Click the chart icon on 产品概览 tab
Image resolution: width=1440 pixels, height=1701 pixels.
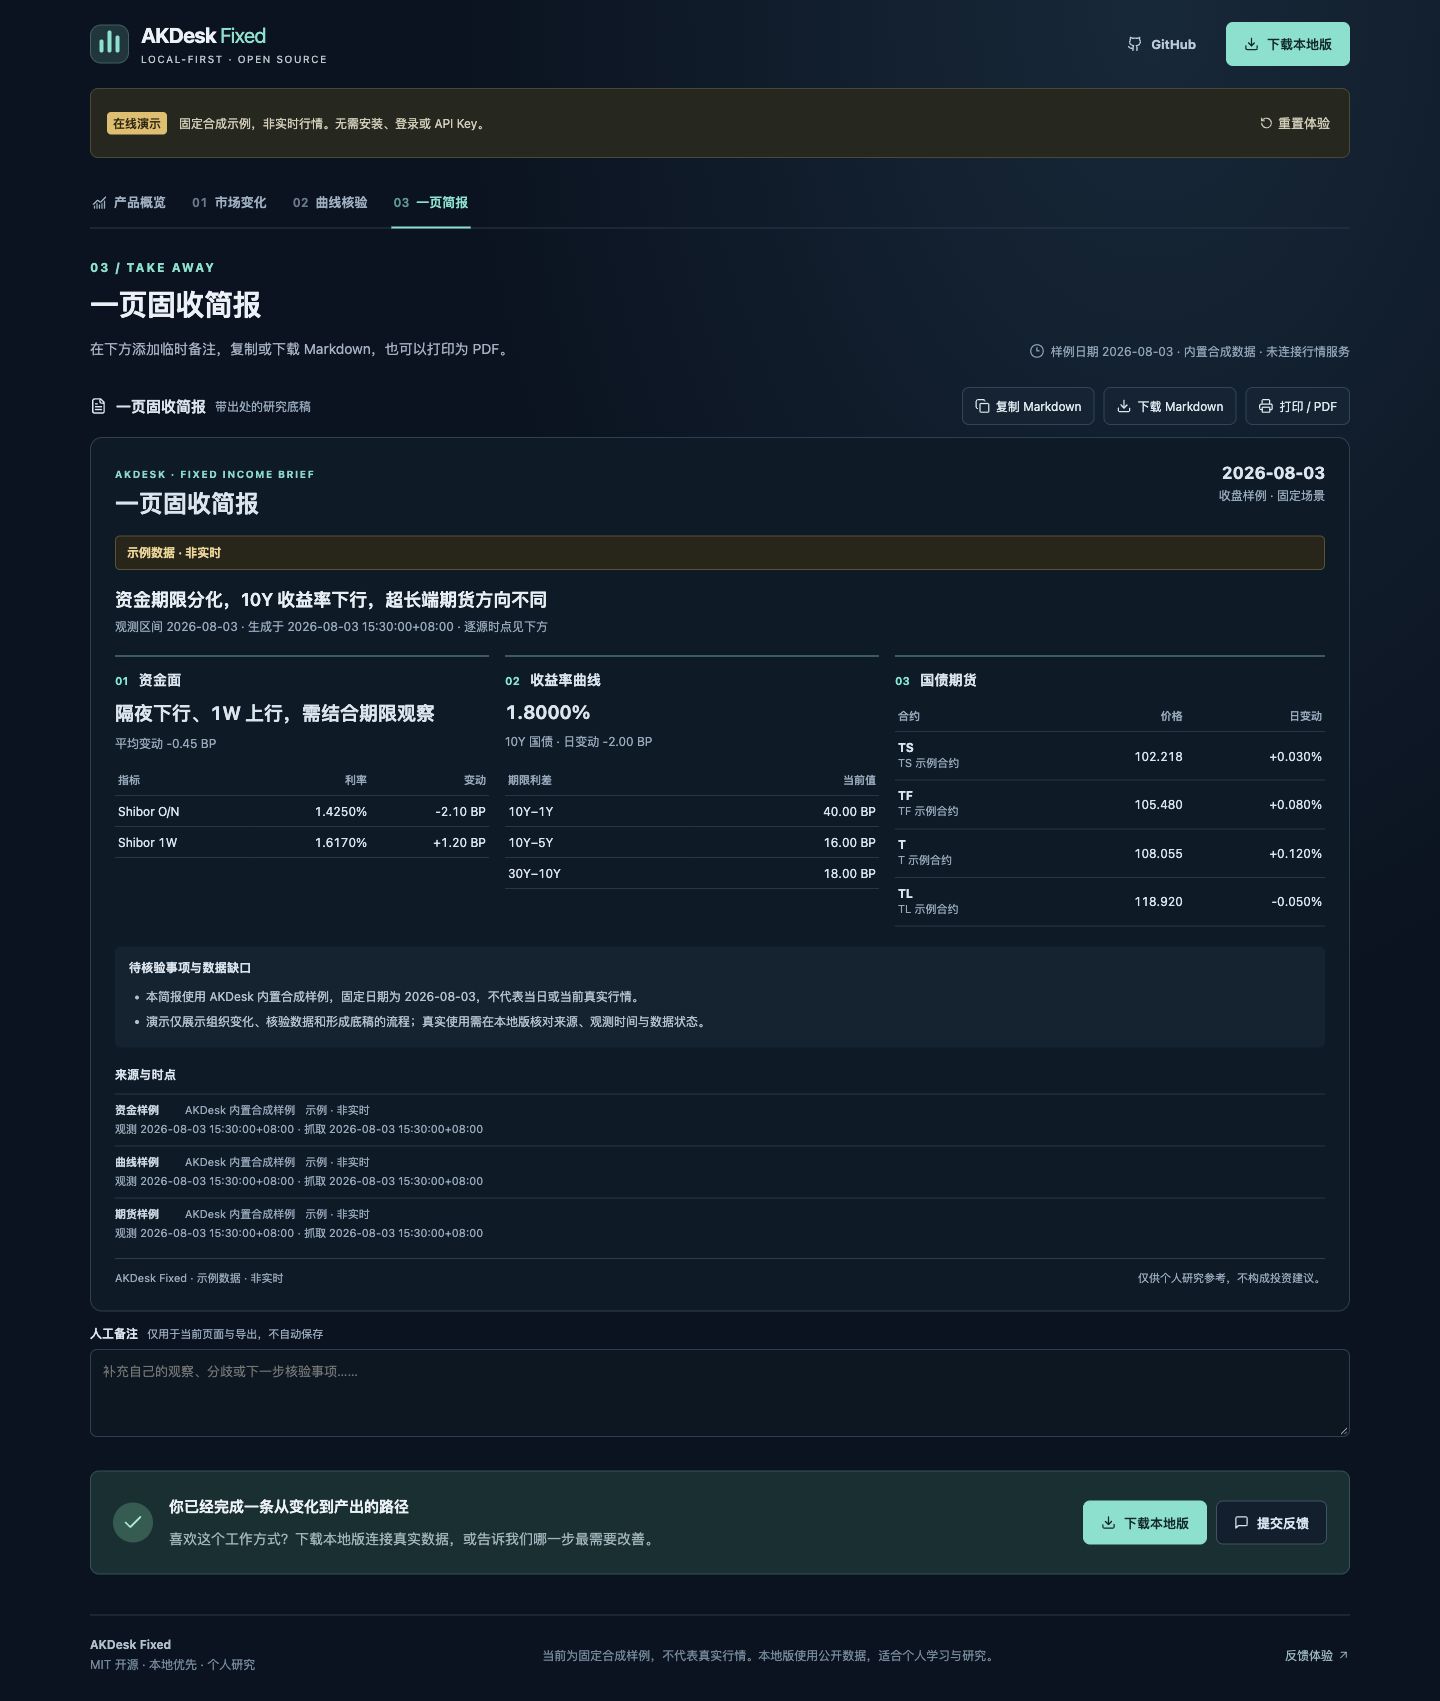click(x=99, y=203)
